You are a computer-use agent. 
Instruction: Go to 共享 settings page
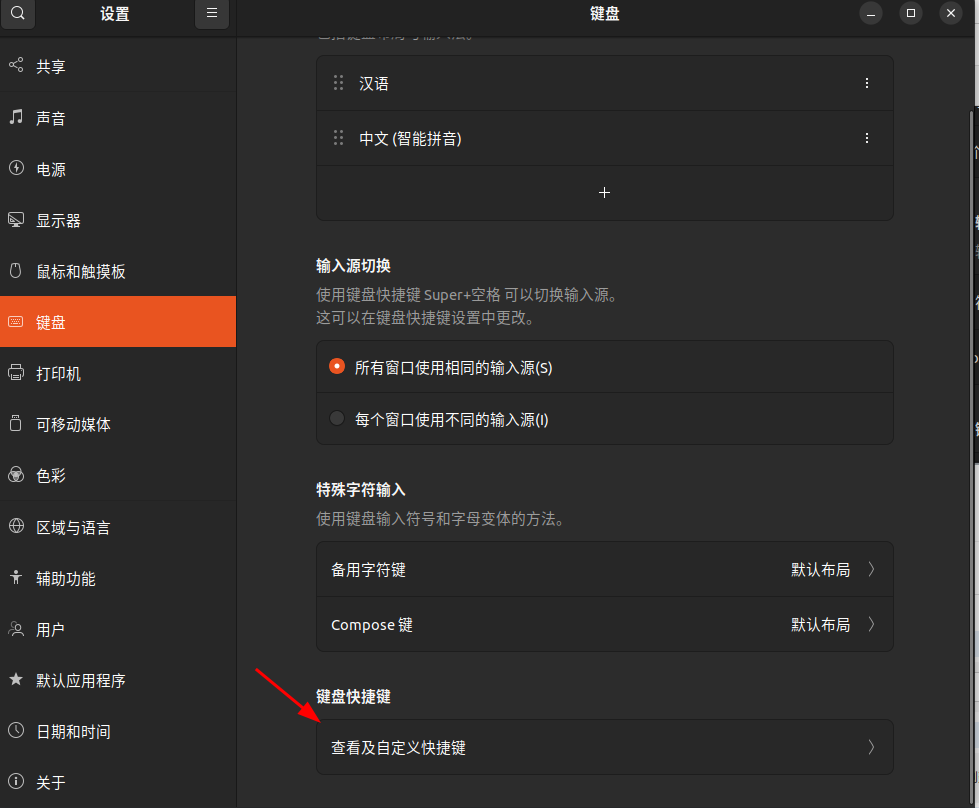(118, 66)
